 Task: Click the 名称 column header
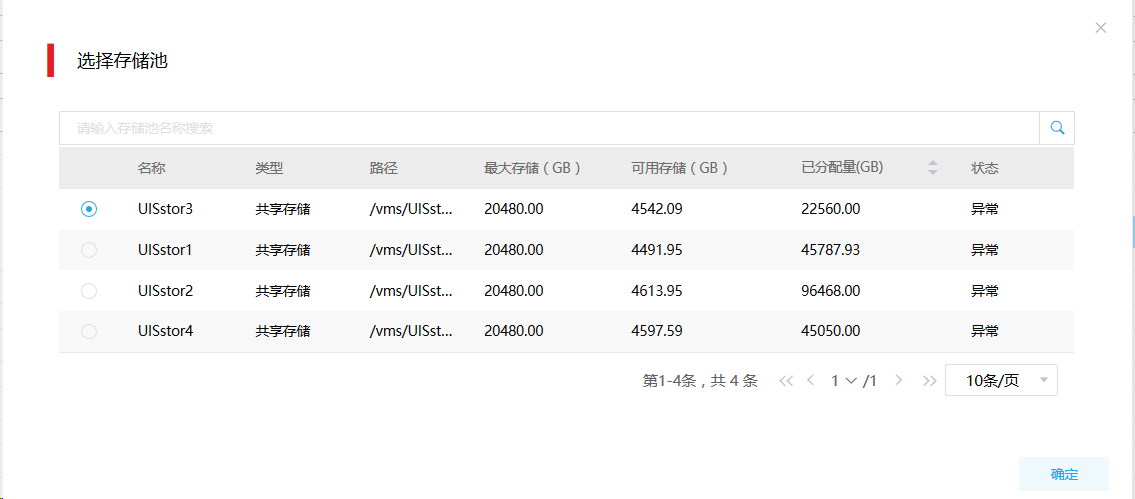152,168
